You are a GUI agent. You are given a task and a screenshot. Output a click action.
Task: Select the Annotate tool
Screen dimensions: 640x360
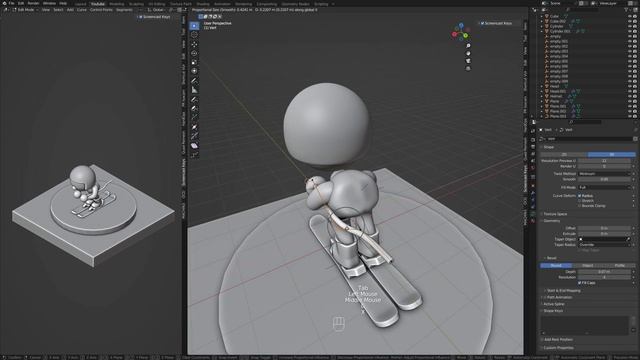(x=194, y=81)
